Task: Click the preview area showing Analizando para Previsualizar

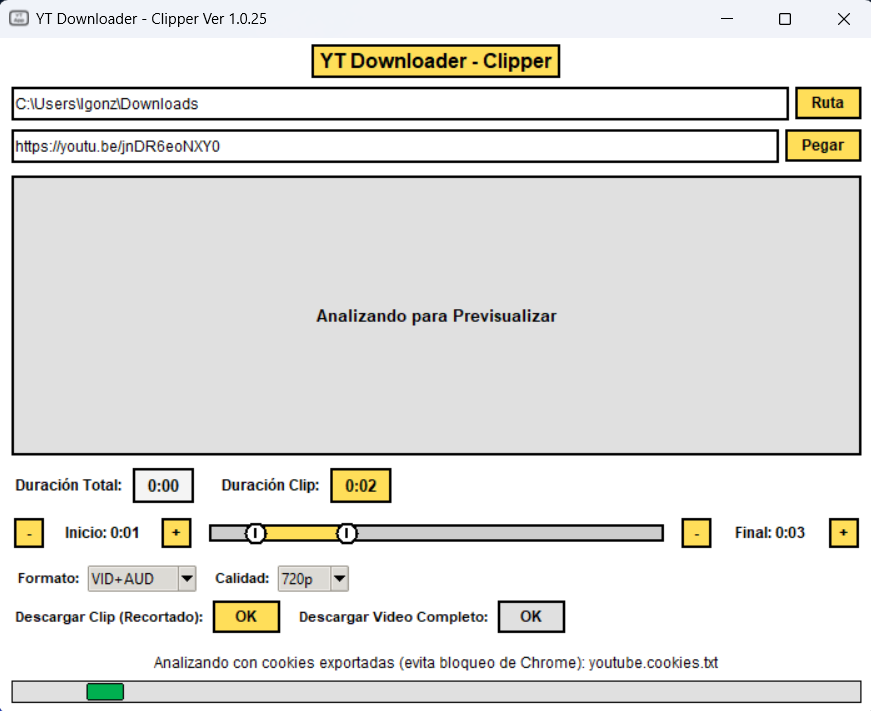Action: coord(436,316)
